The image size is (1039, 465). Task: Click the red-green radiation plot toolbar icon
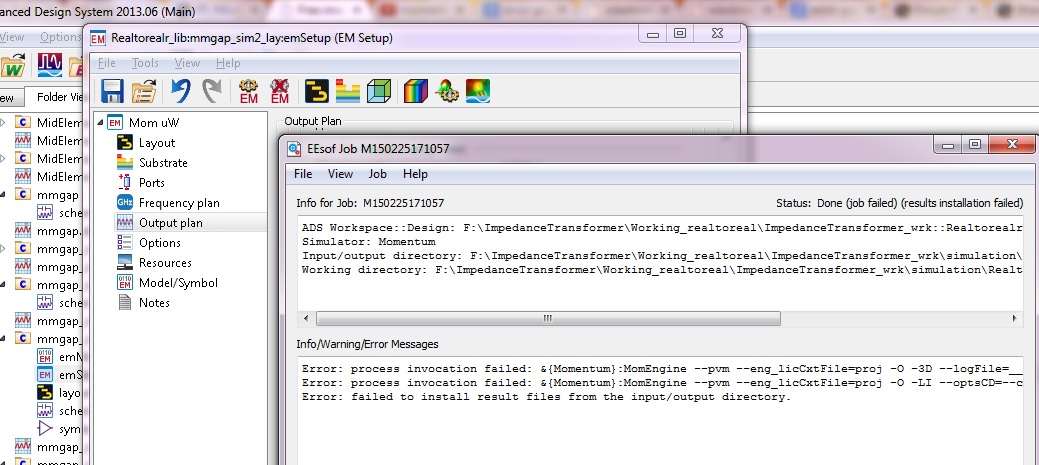[x=478, y=91]
